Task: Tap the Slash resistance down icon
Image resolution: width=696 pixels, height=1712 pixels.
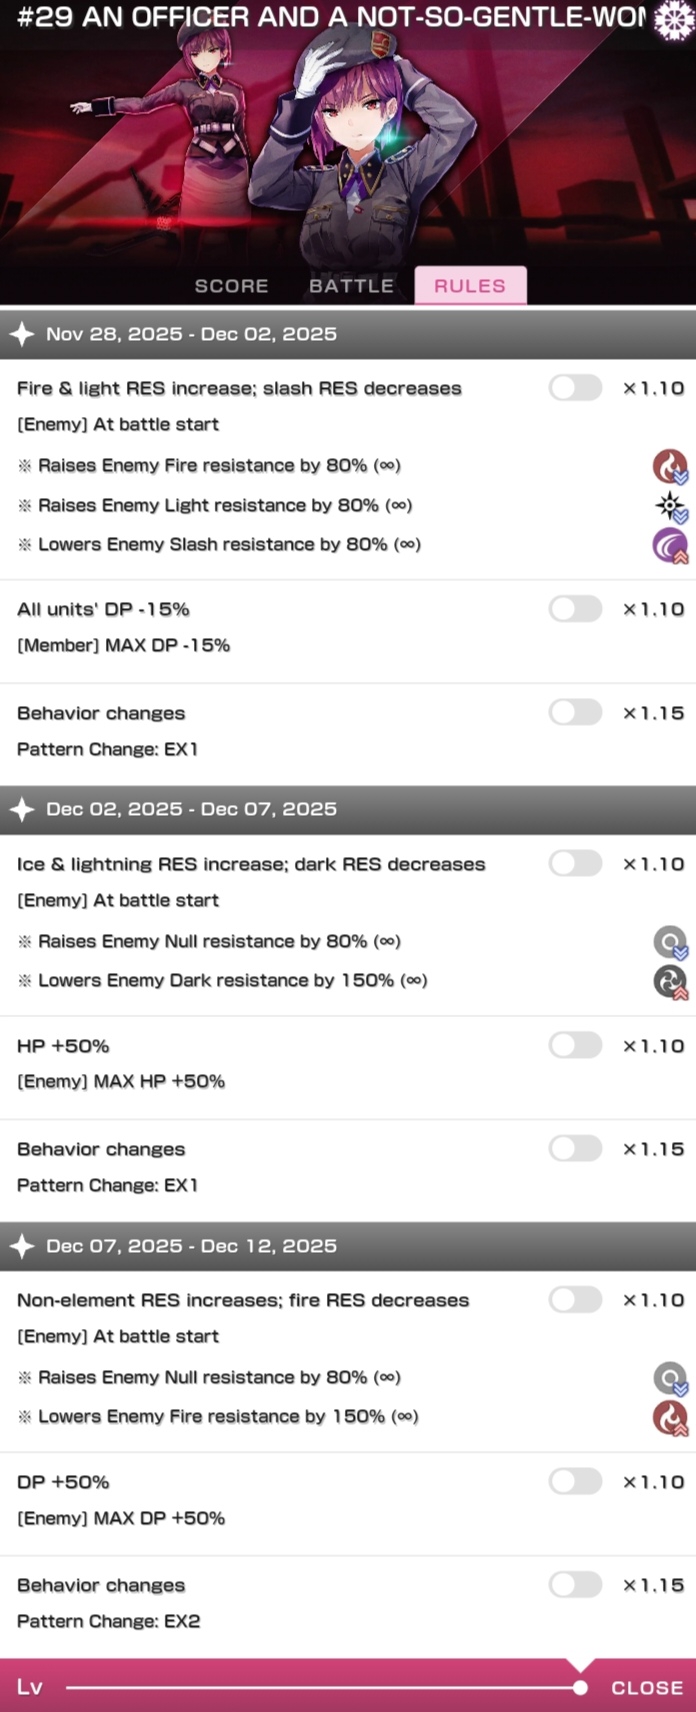Action: pos(670,545)
